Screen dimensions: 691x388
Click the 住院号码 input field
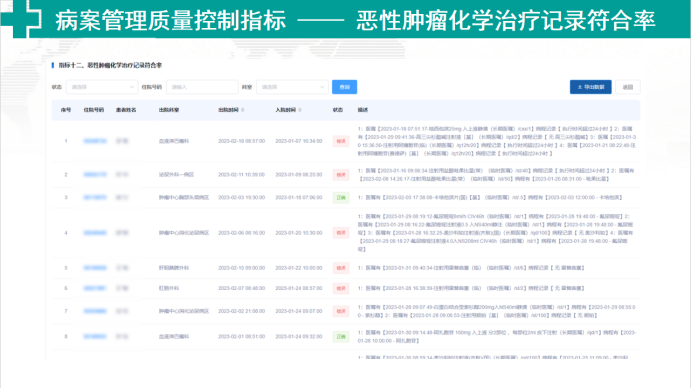[x=202, y=87]
